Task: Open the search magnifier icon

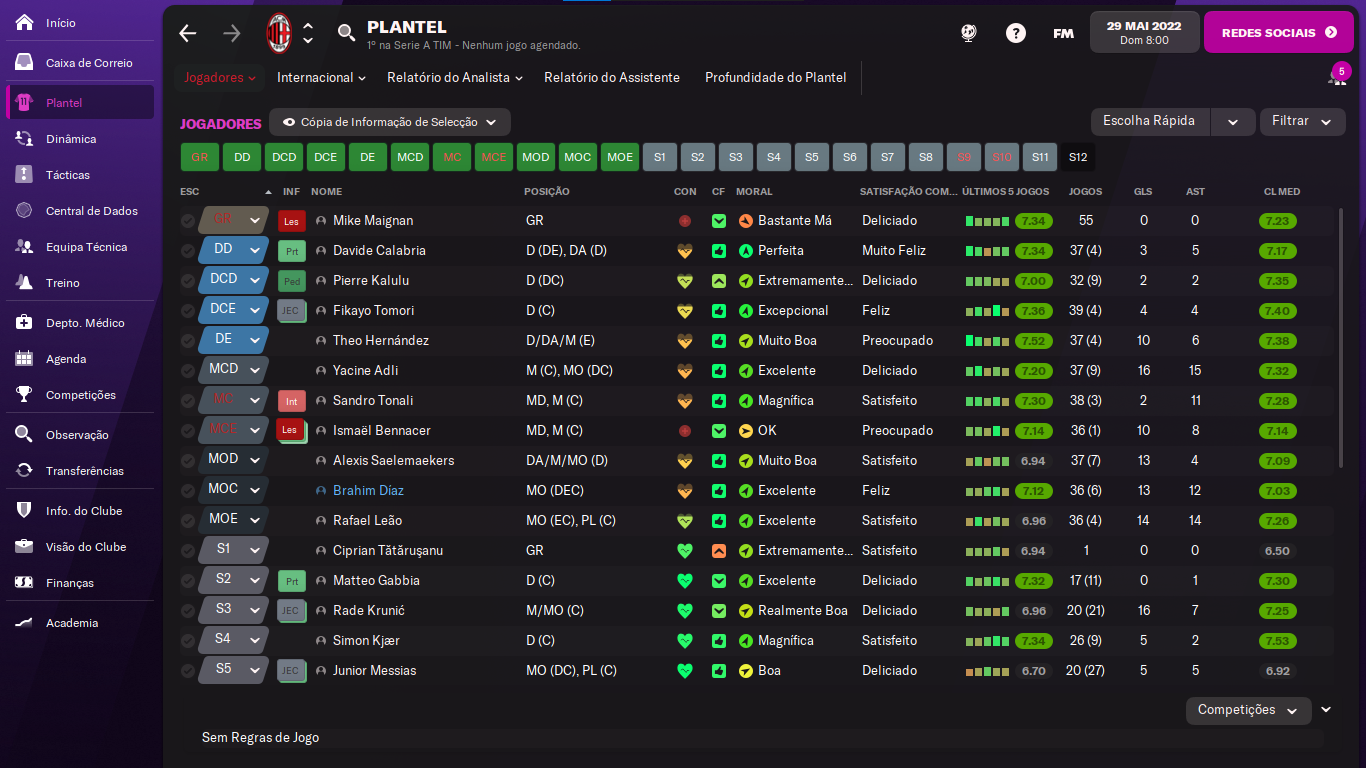Action: [346, 33]
